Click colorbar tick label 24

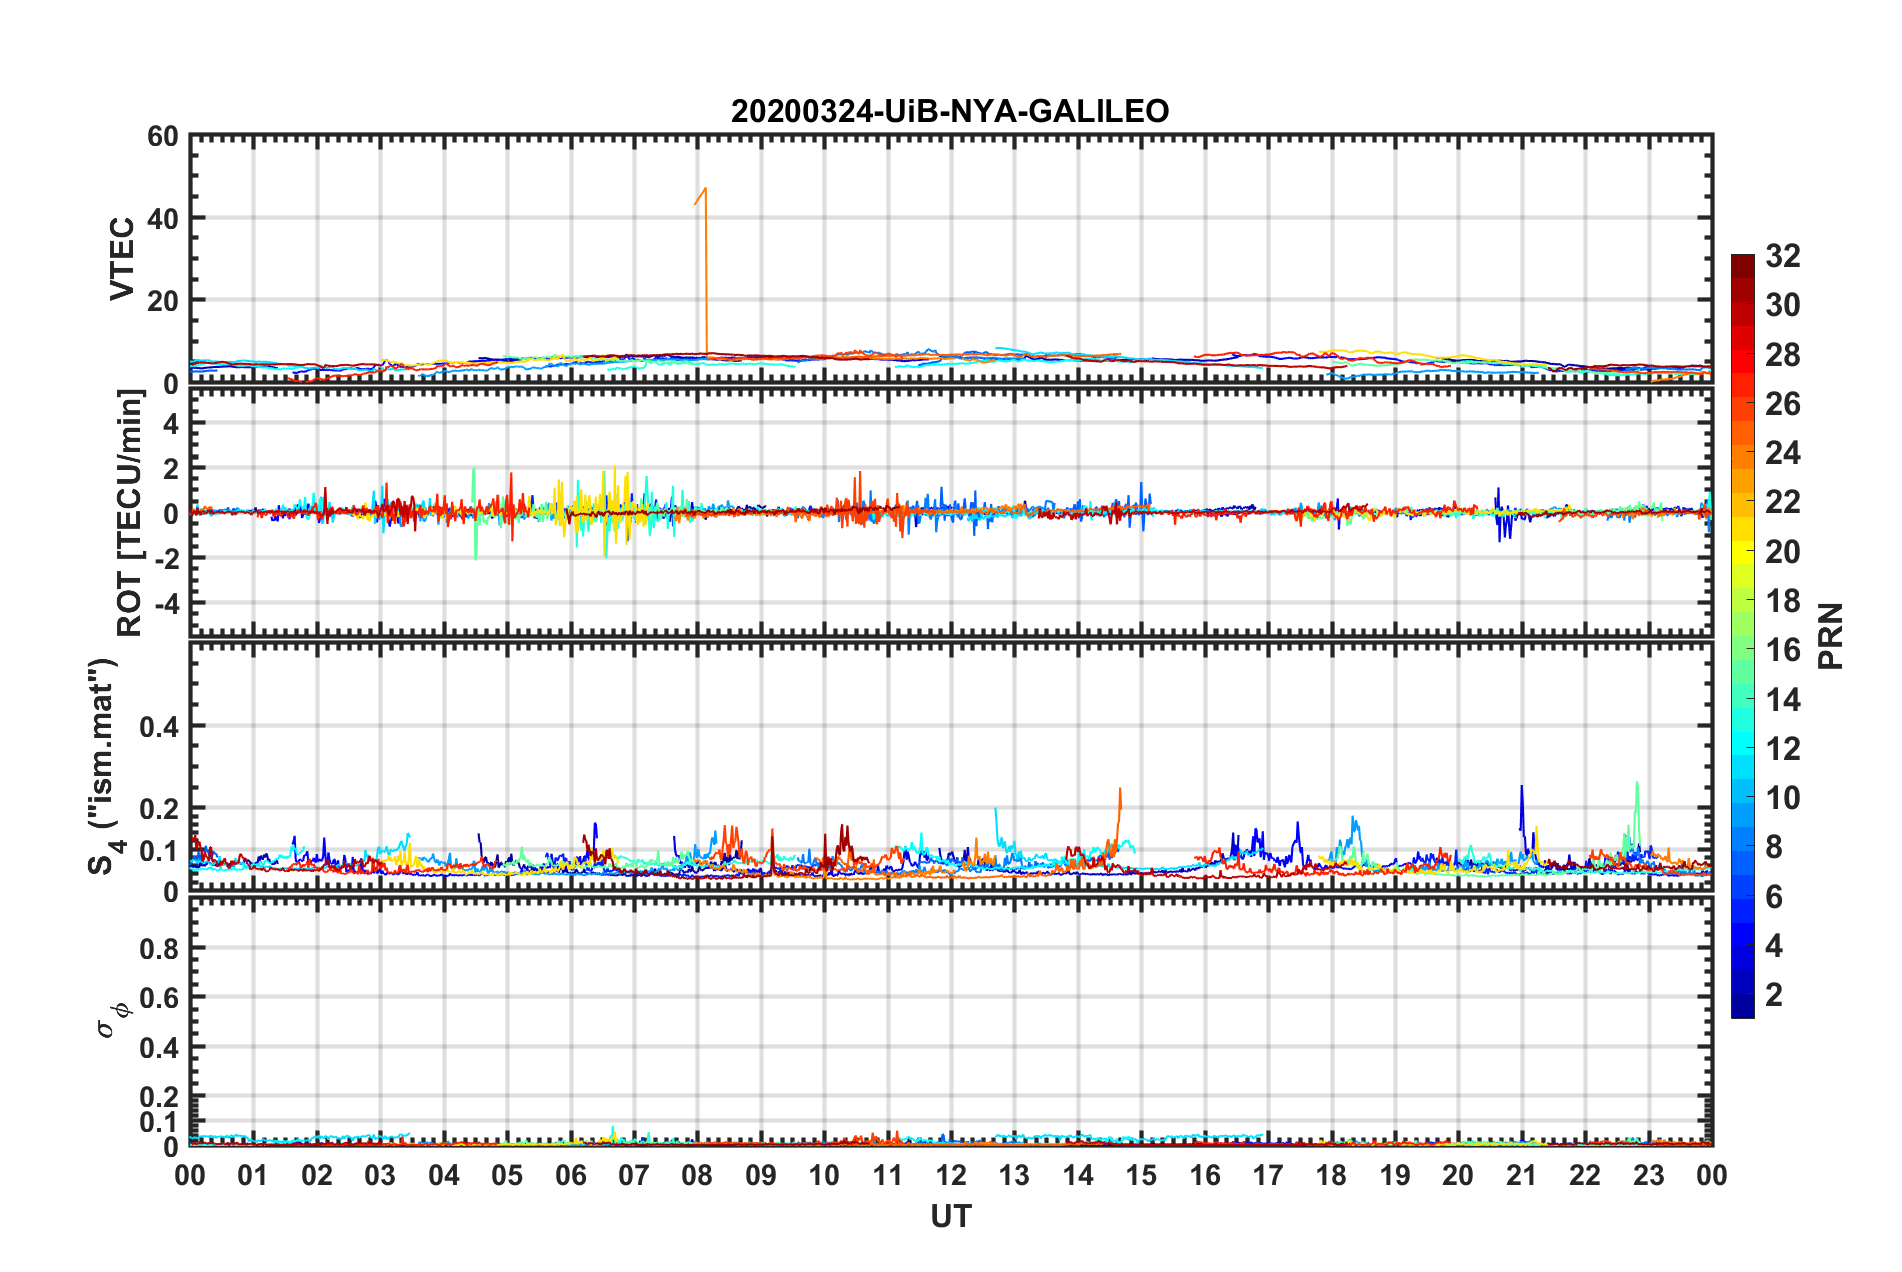point(1782,453)
